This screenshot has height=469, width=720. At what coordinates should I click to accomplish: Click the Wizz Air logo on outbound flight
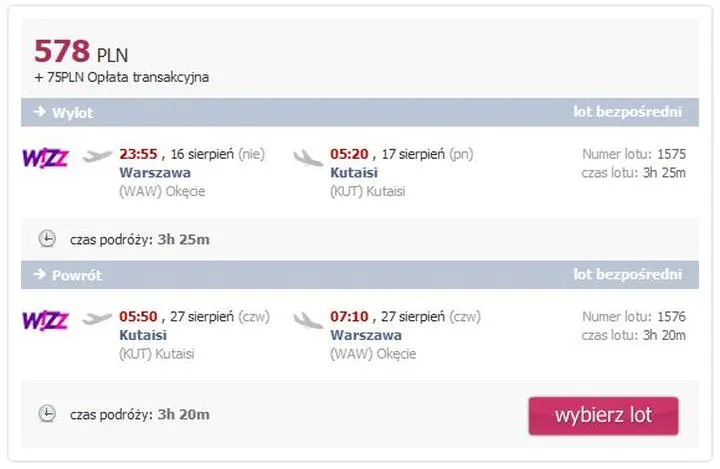pos(45,157)
